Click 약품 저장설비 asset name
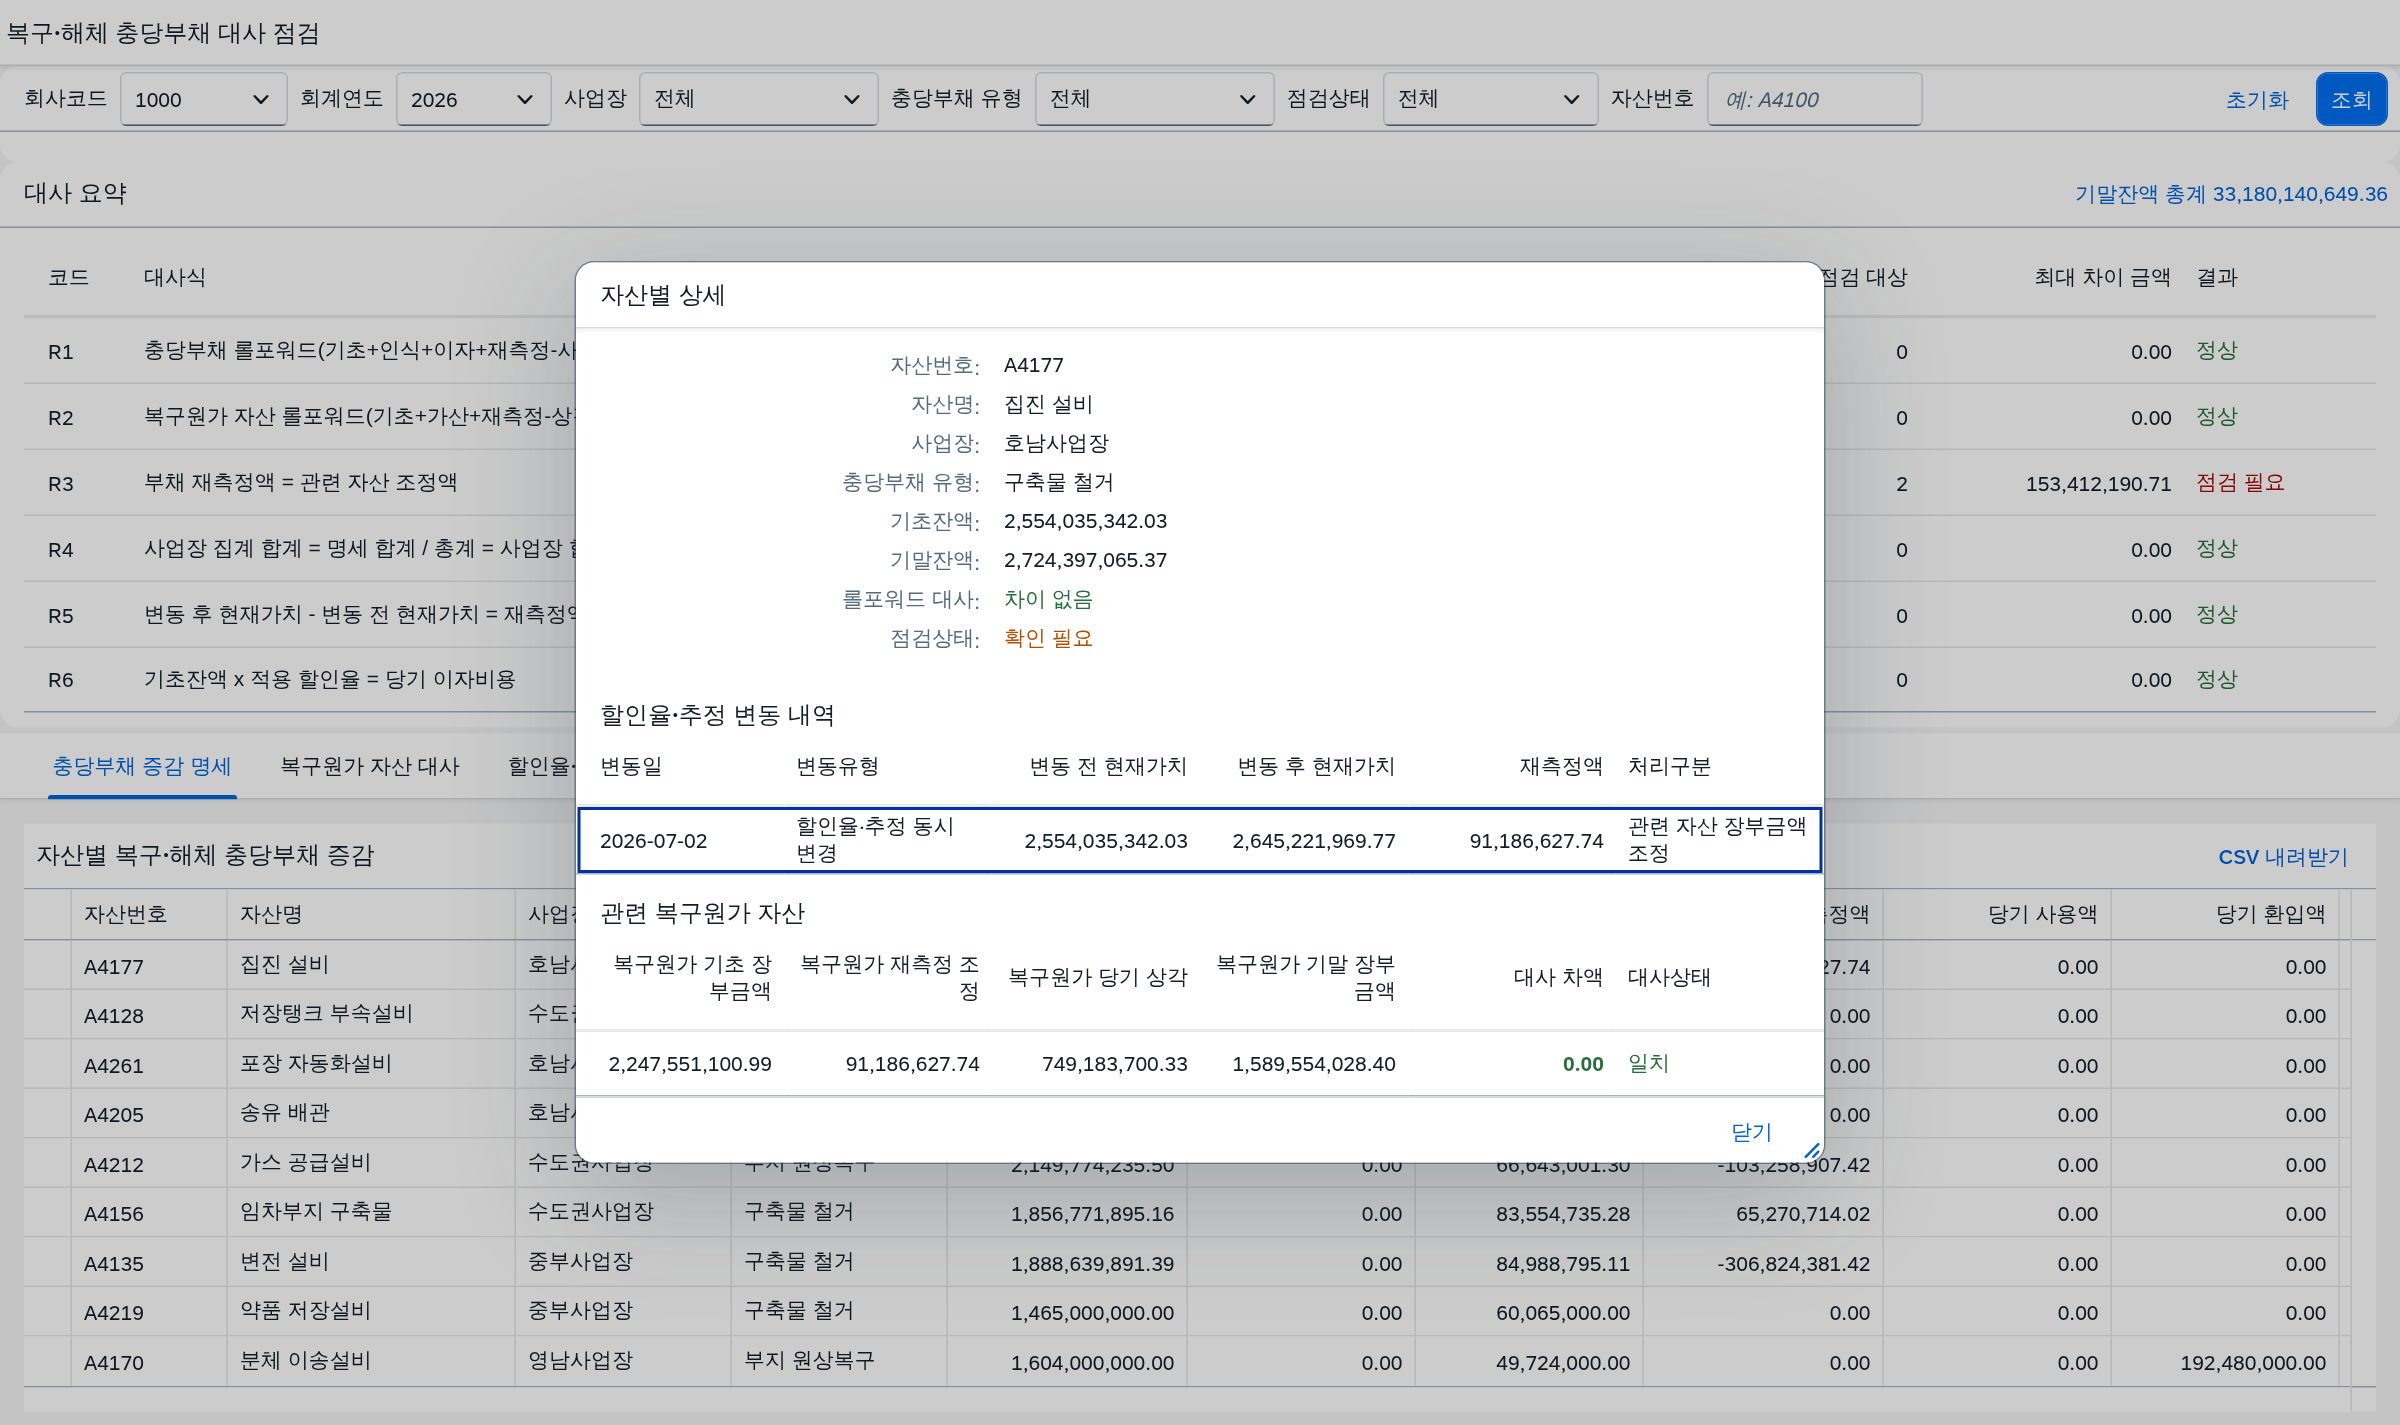This screenshot has width=2400, height=1425. coord(305,1311)
